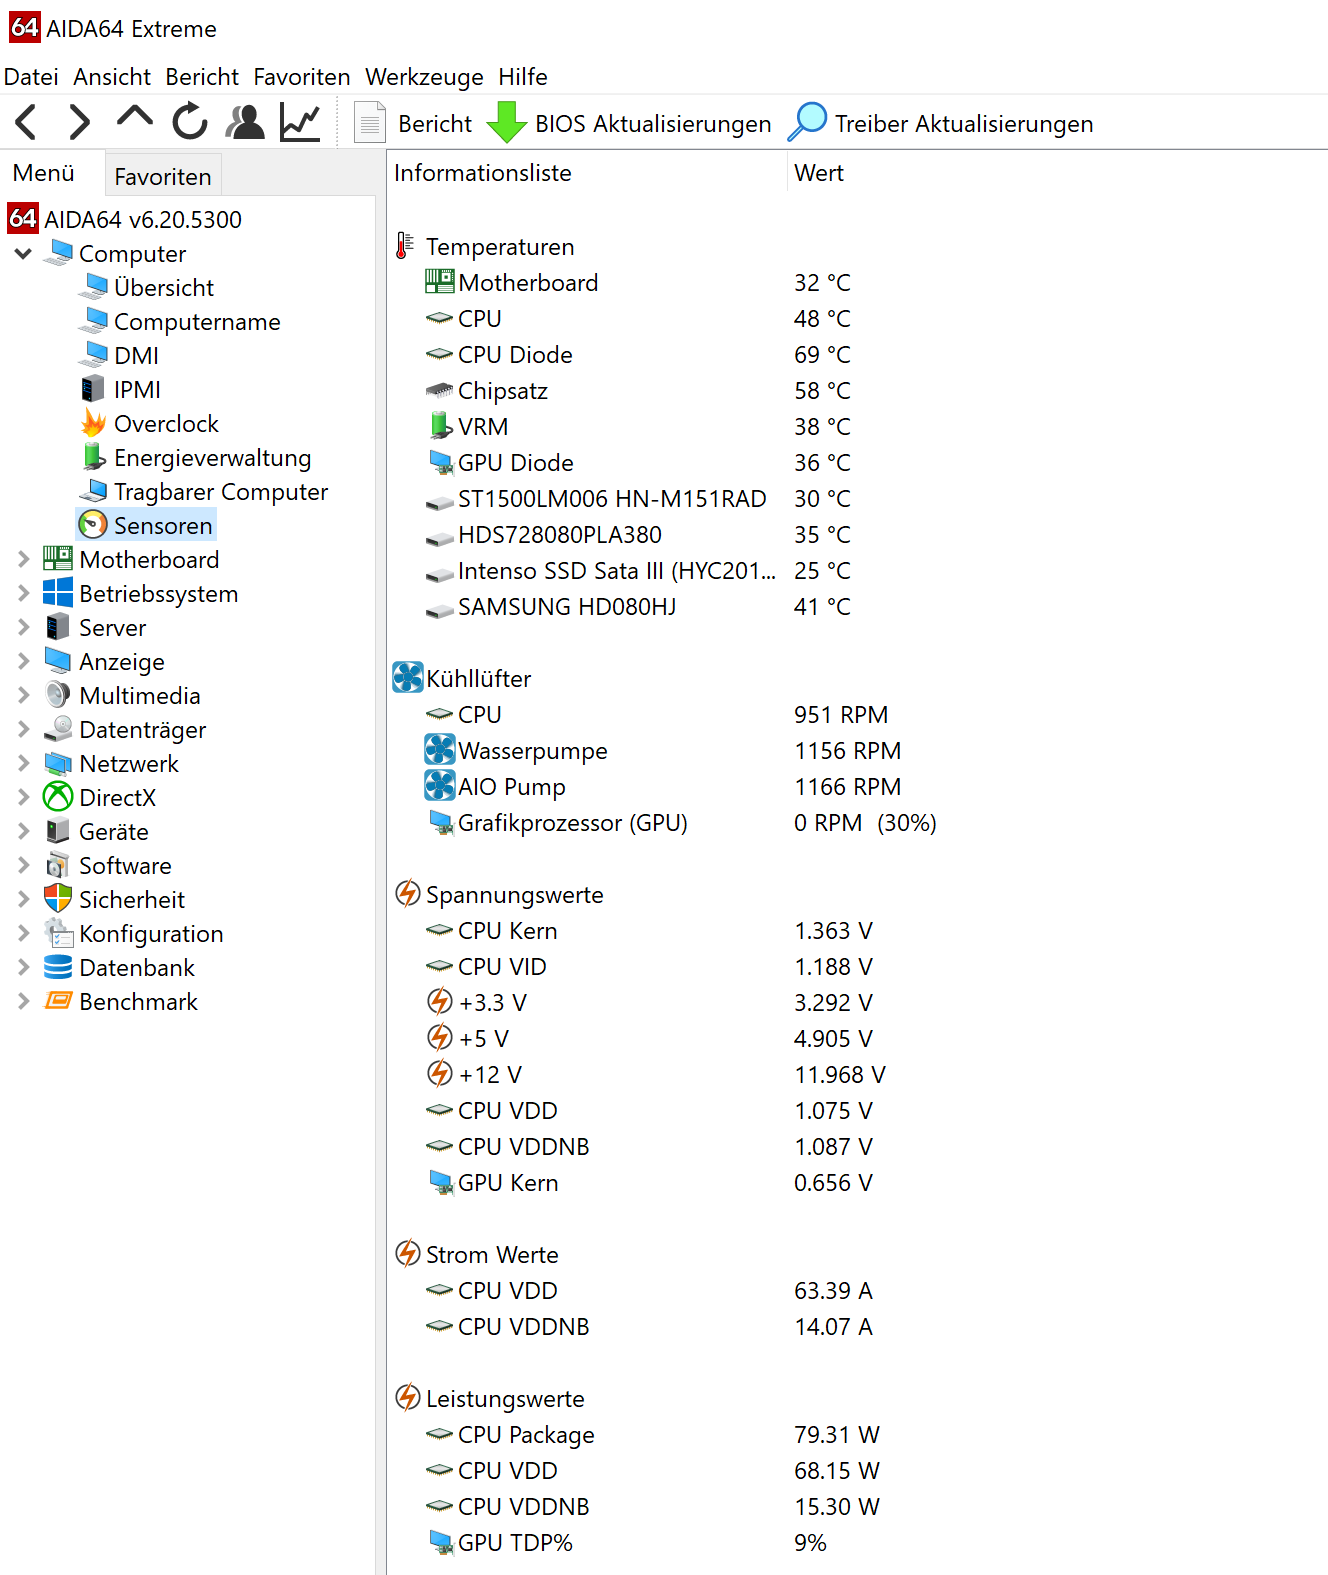Image resolution: width=1328 pixels, height=1575 pixels.
Task: Expand the Betriebssystem tree node
Action: 23,594
